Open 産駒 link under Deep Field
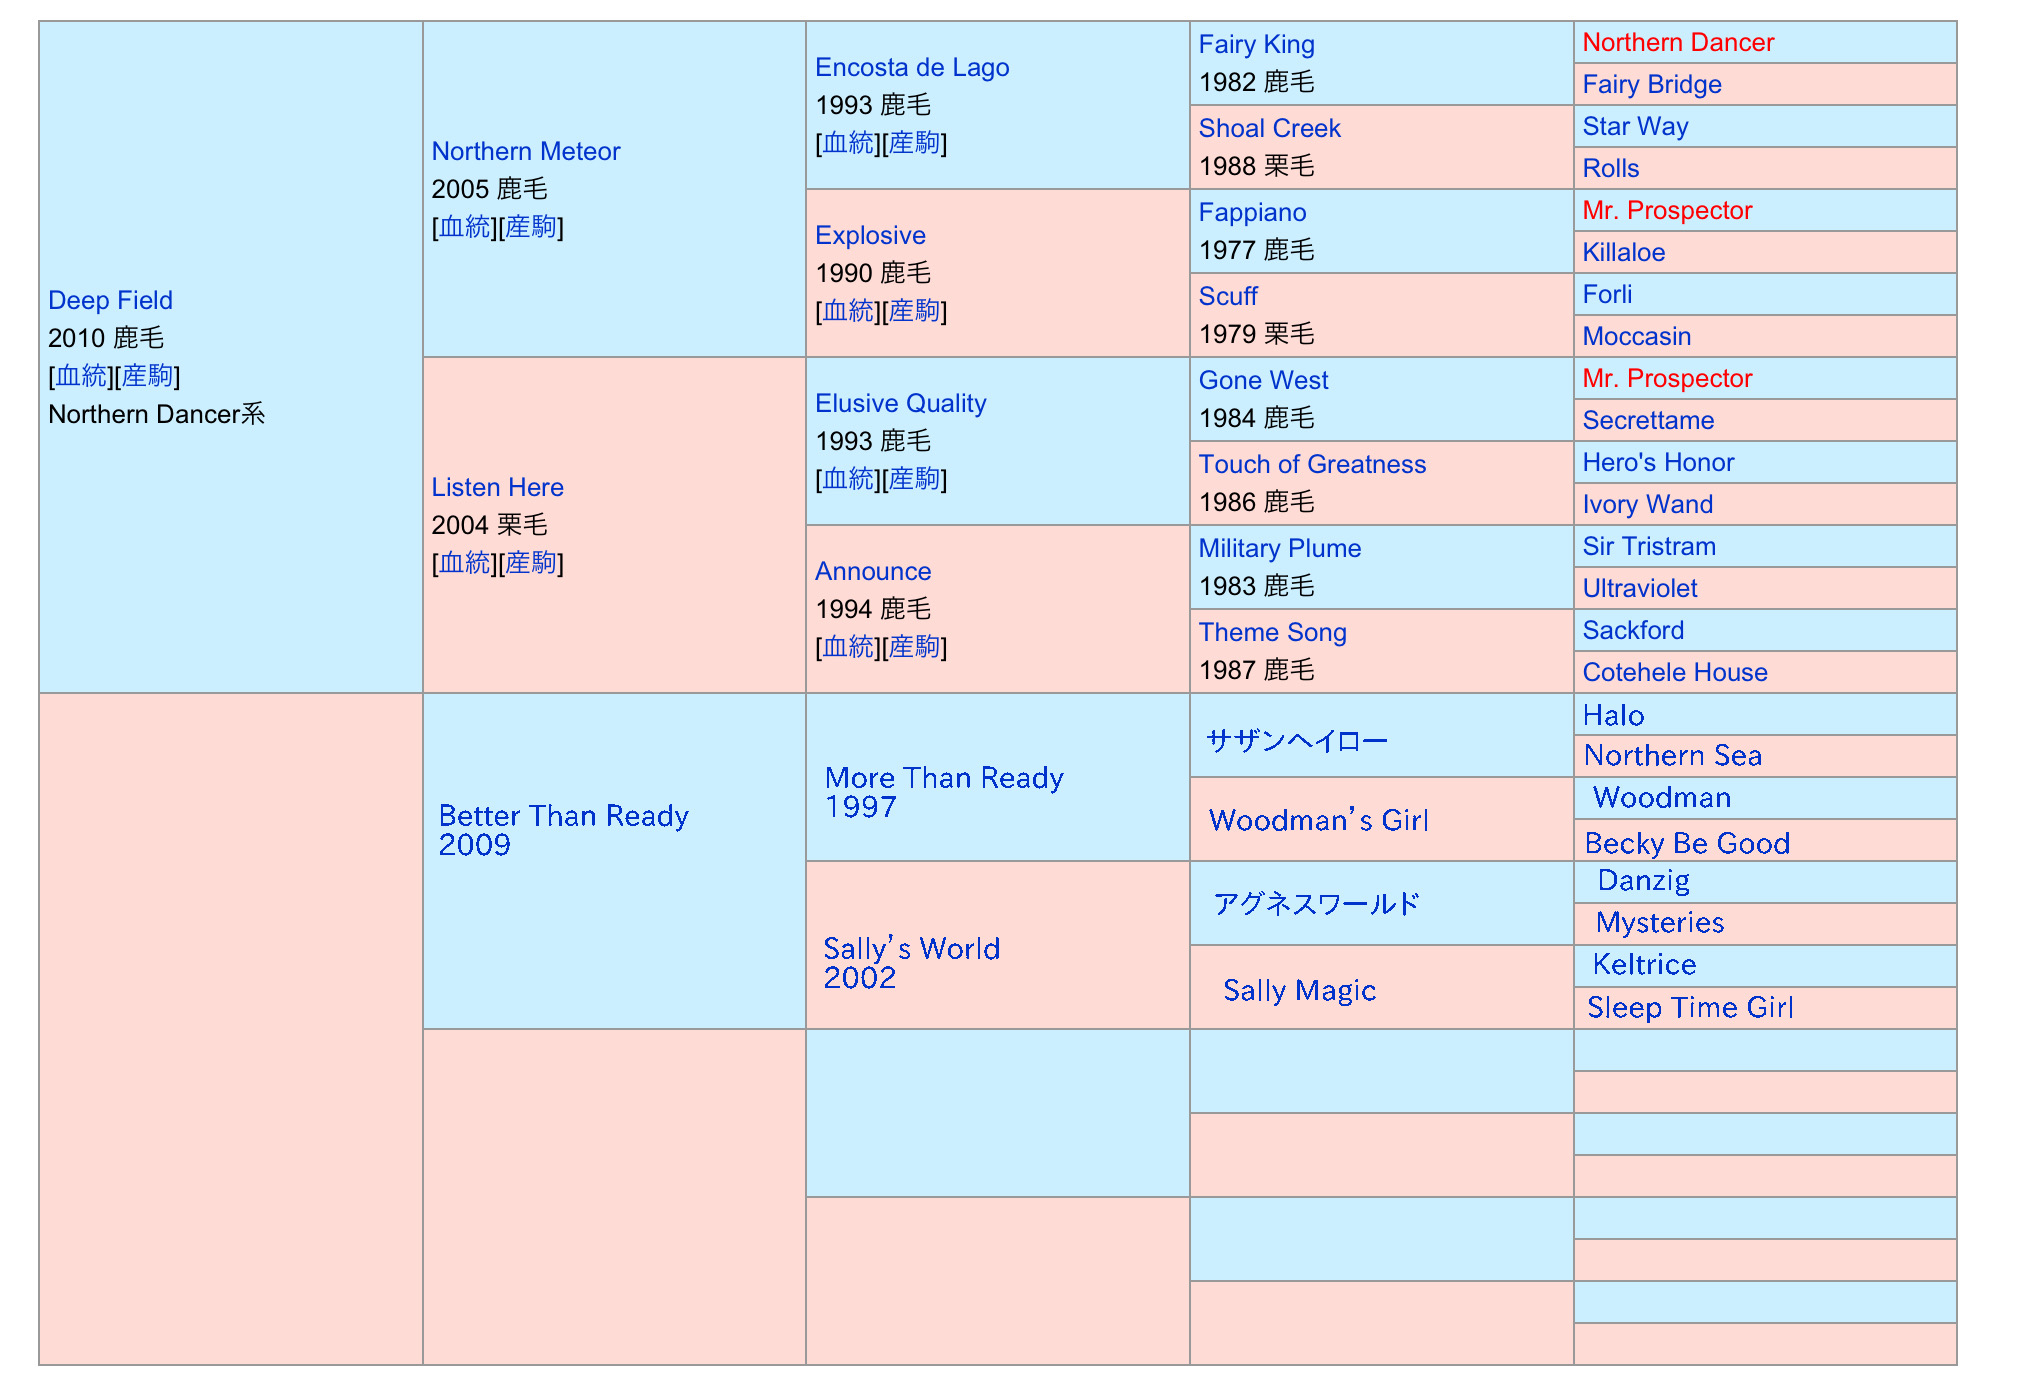Screen dimensions: 2027x1383 tap(147, 376)
